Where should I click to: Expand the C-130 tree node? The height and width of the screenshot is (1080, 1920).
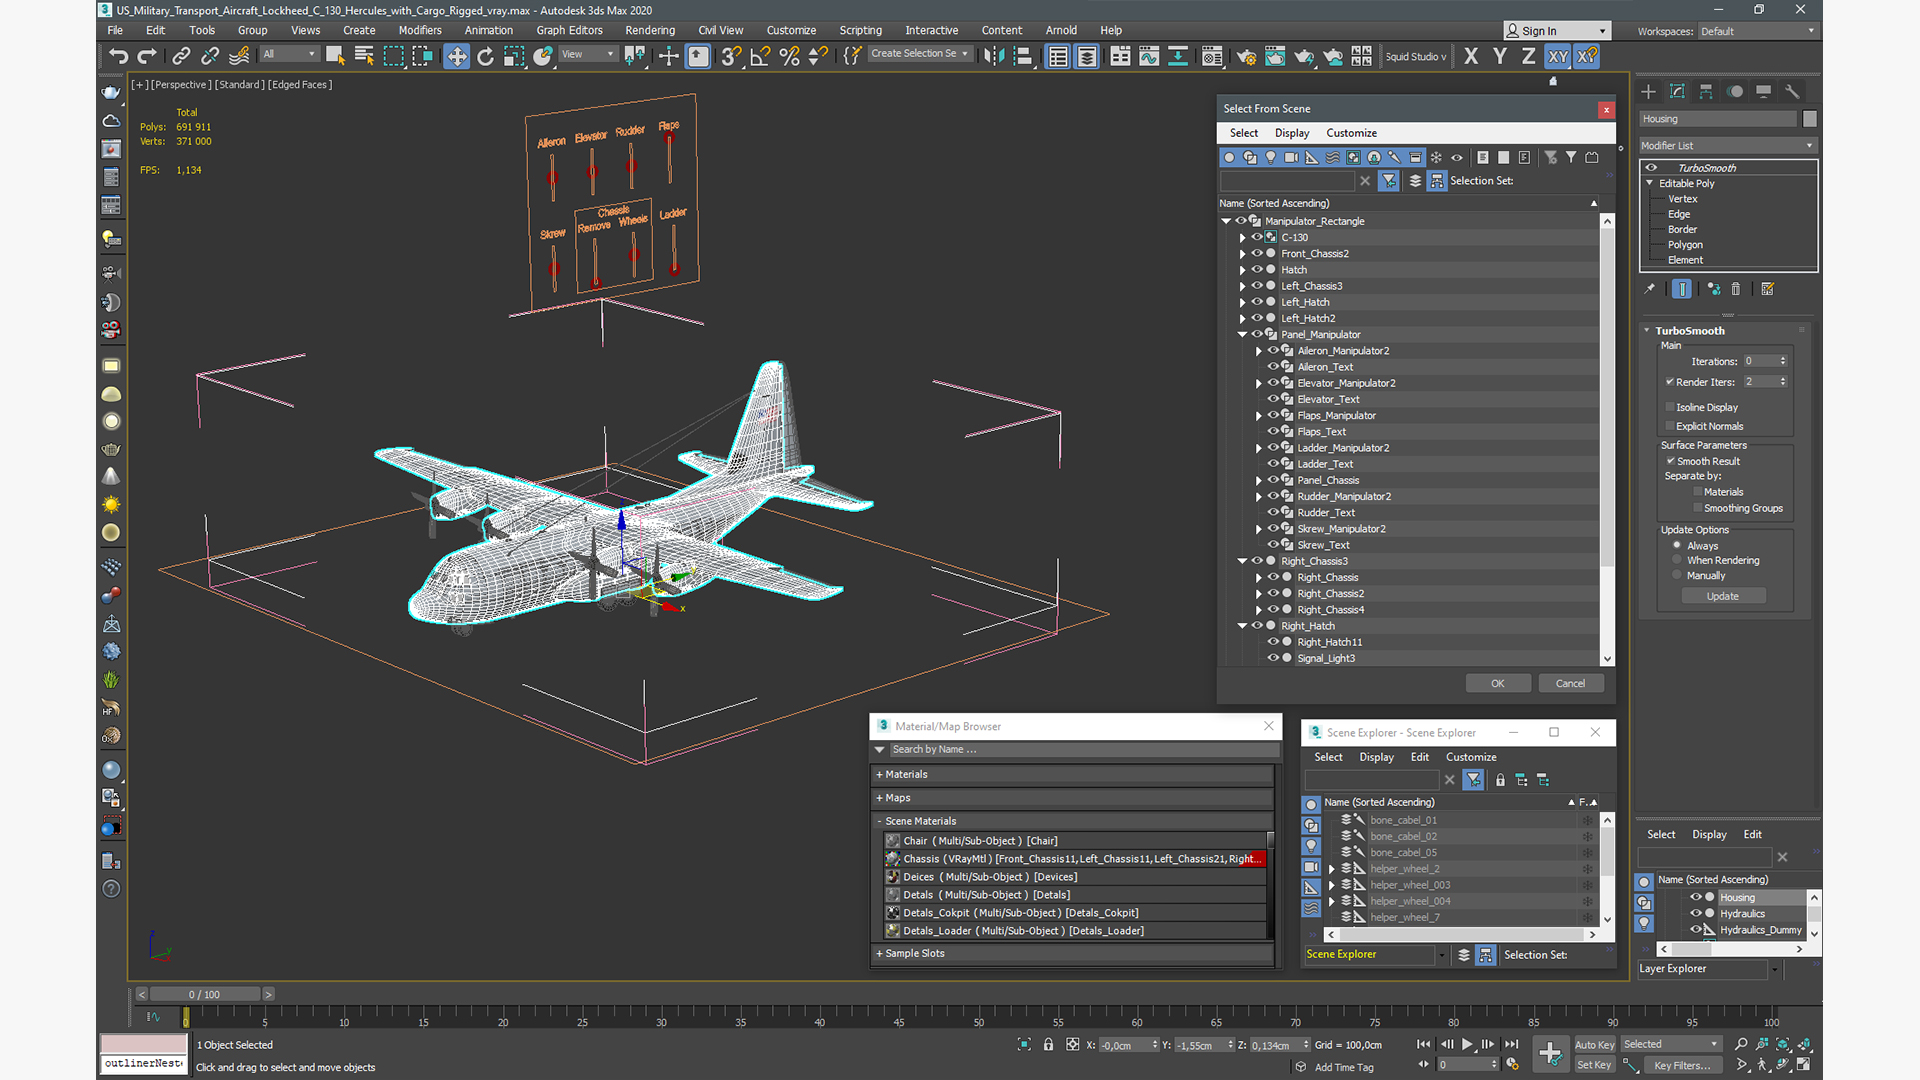(1243, 238)
